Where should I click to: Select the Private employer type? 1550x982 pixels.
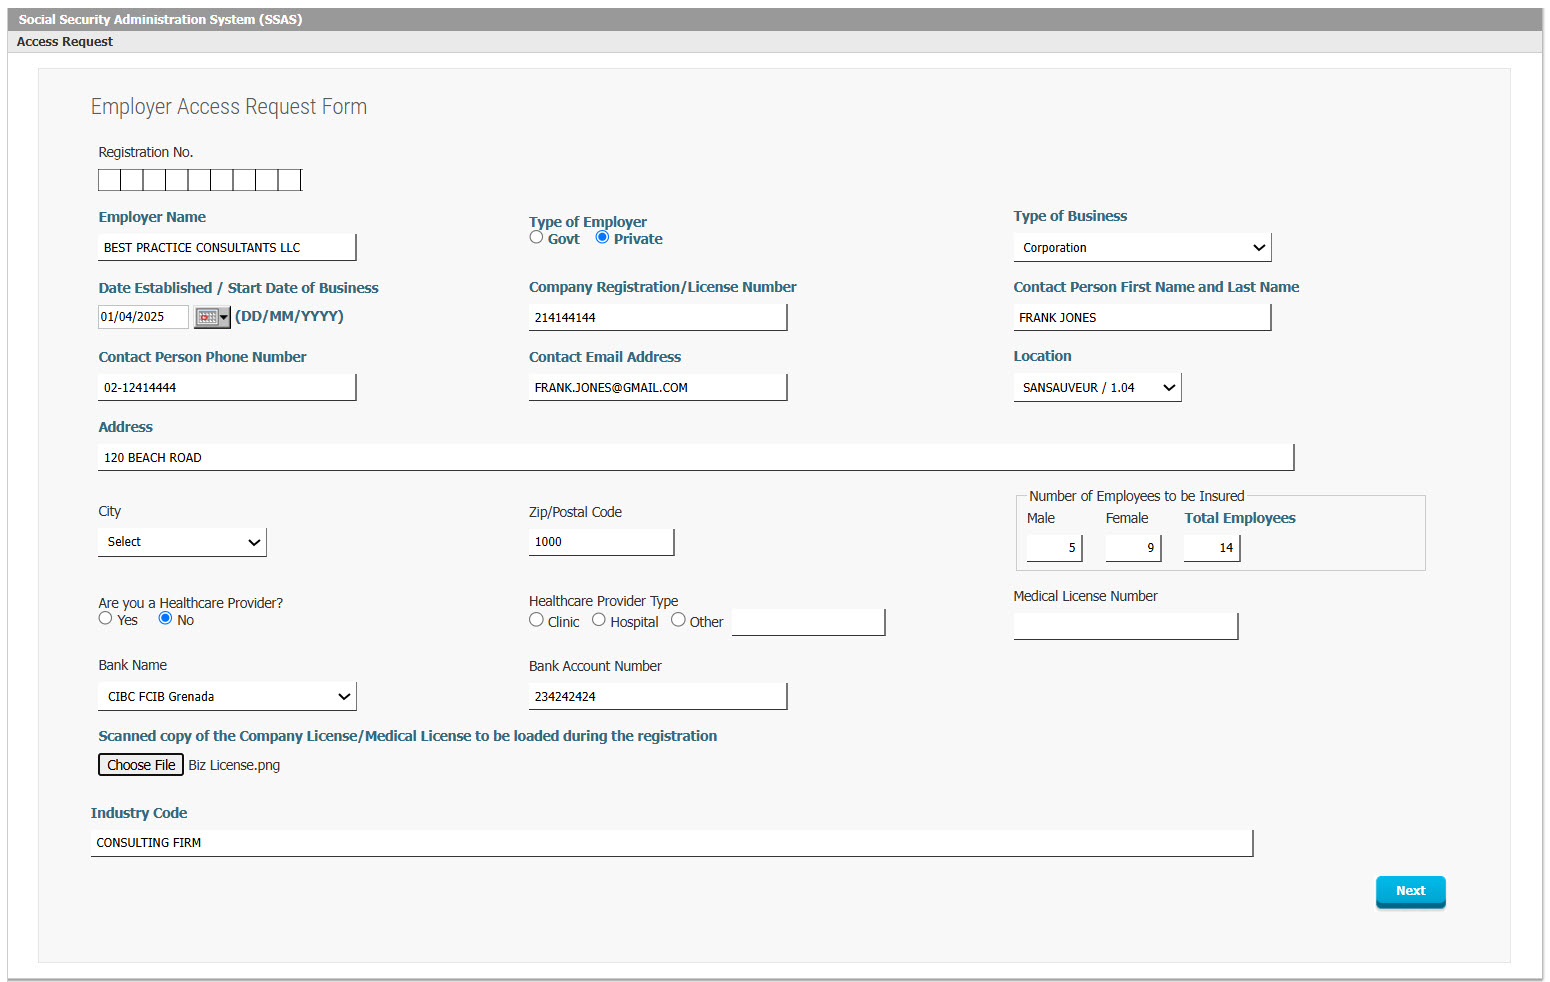click(x=602, y=237)
